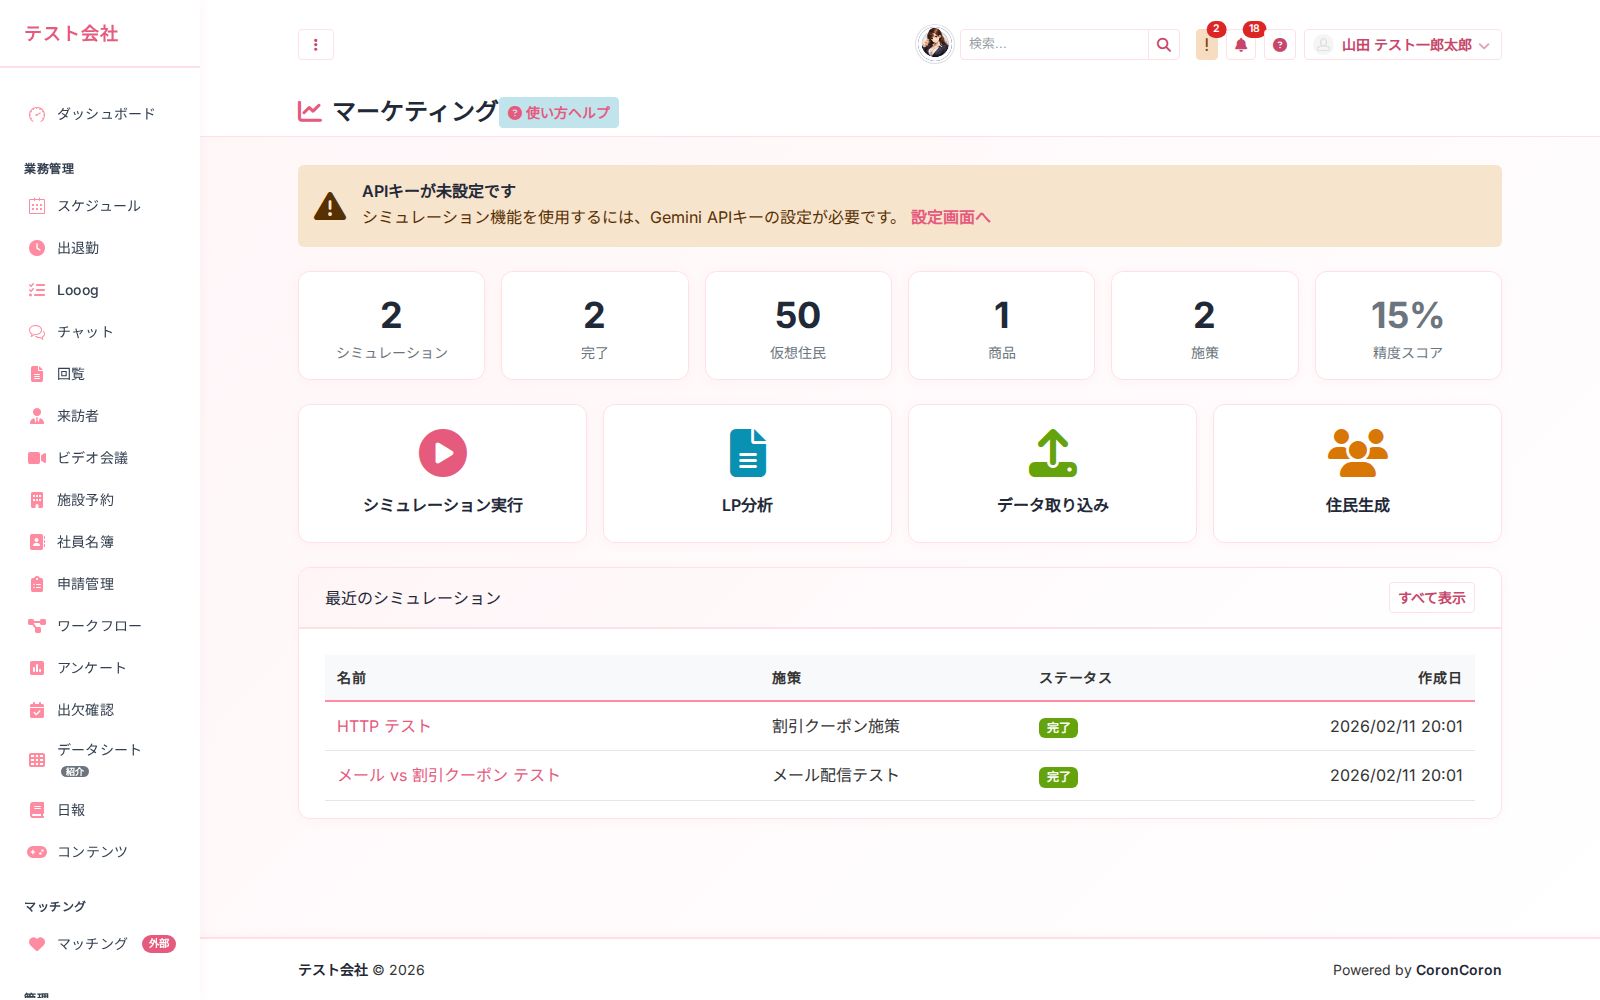Click the 住民生成 people icon
This screenshot has height=1000, width=1600.
coord(1358,453)
